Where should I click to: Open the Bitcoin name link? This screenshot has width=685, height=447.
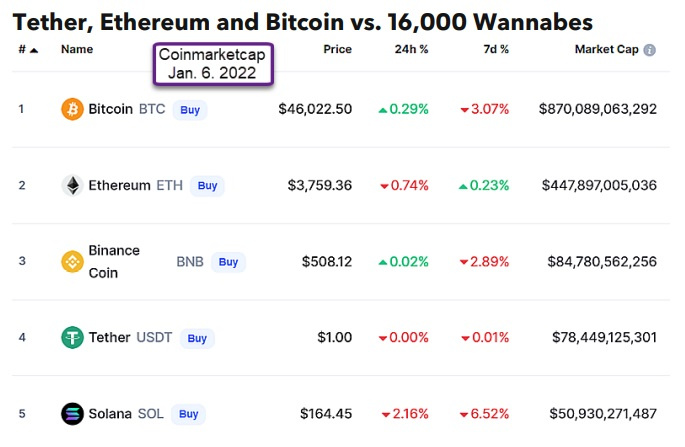[x=110, y=109]
